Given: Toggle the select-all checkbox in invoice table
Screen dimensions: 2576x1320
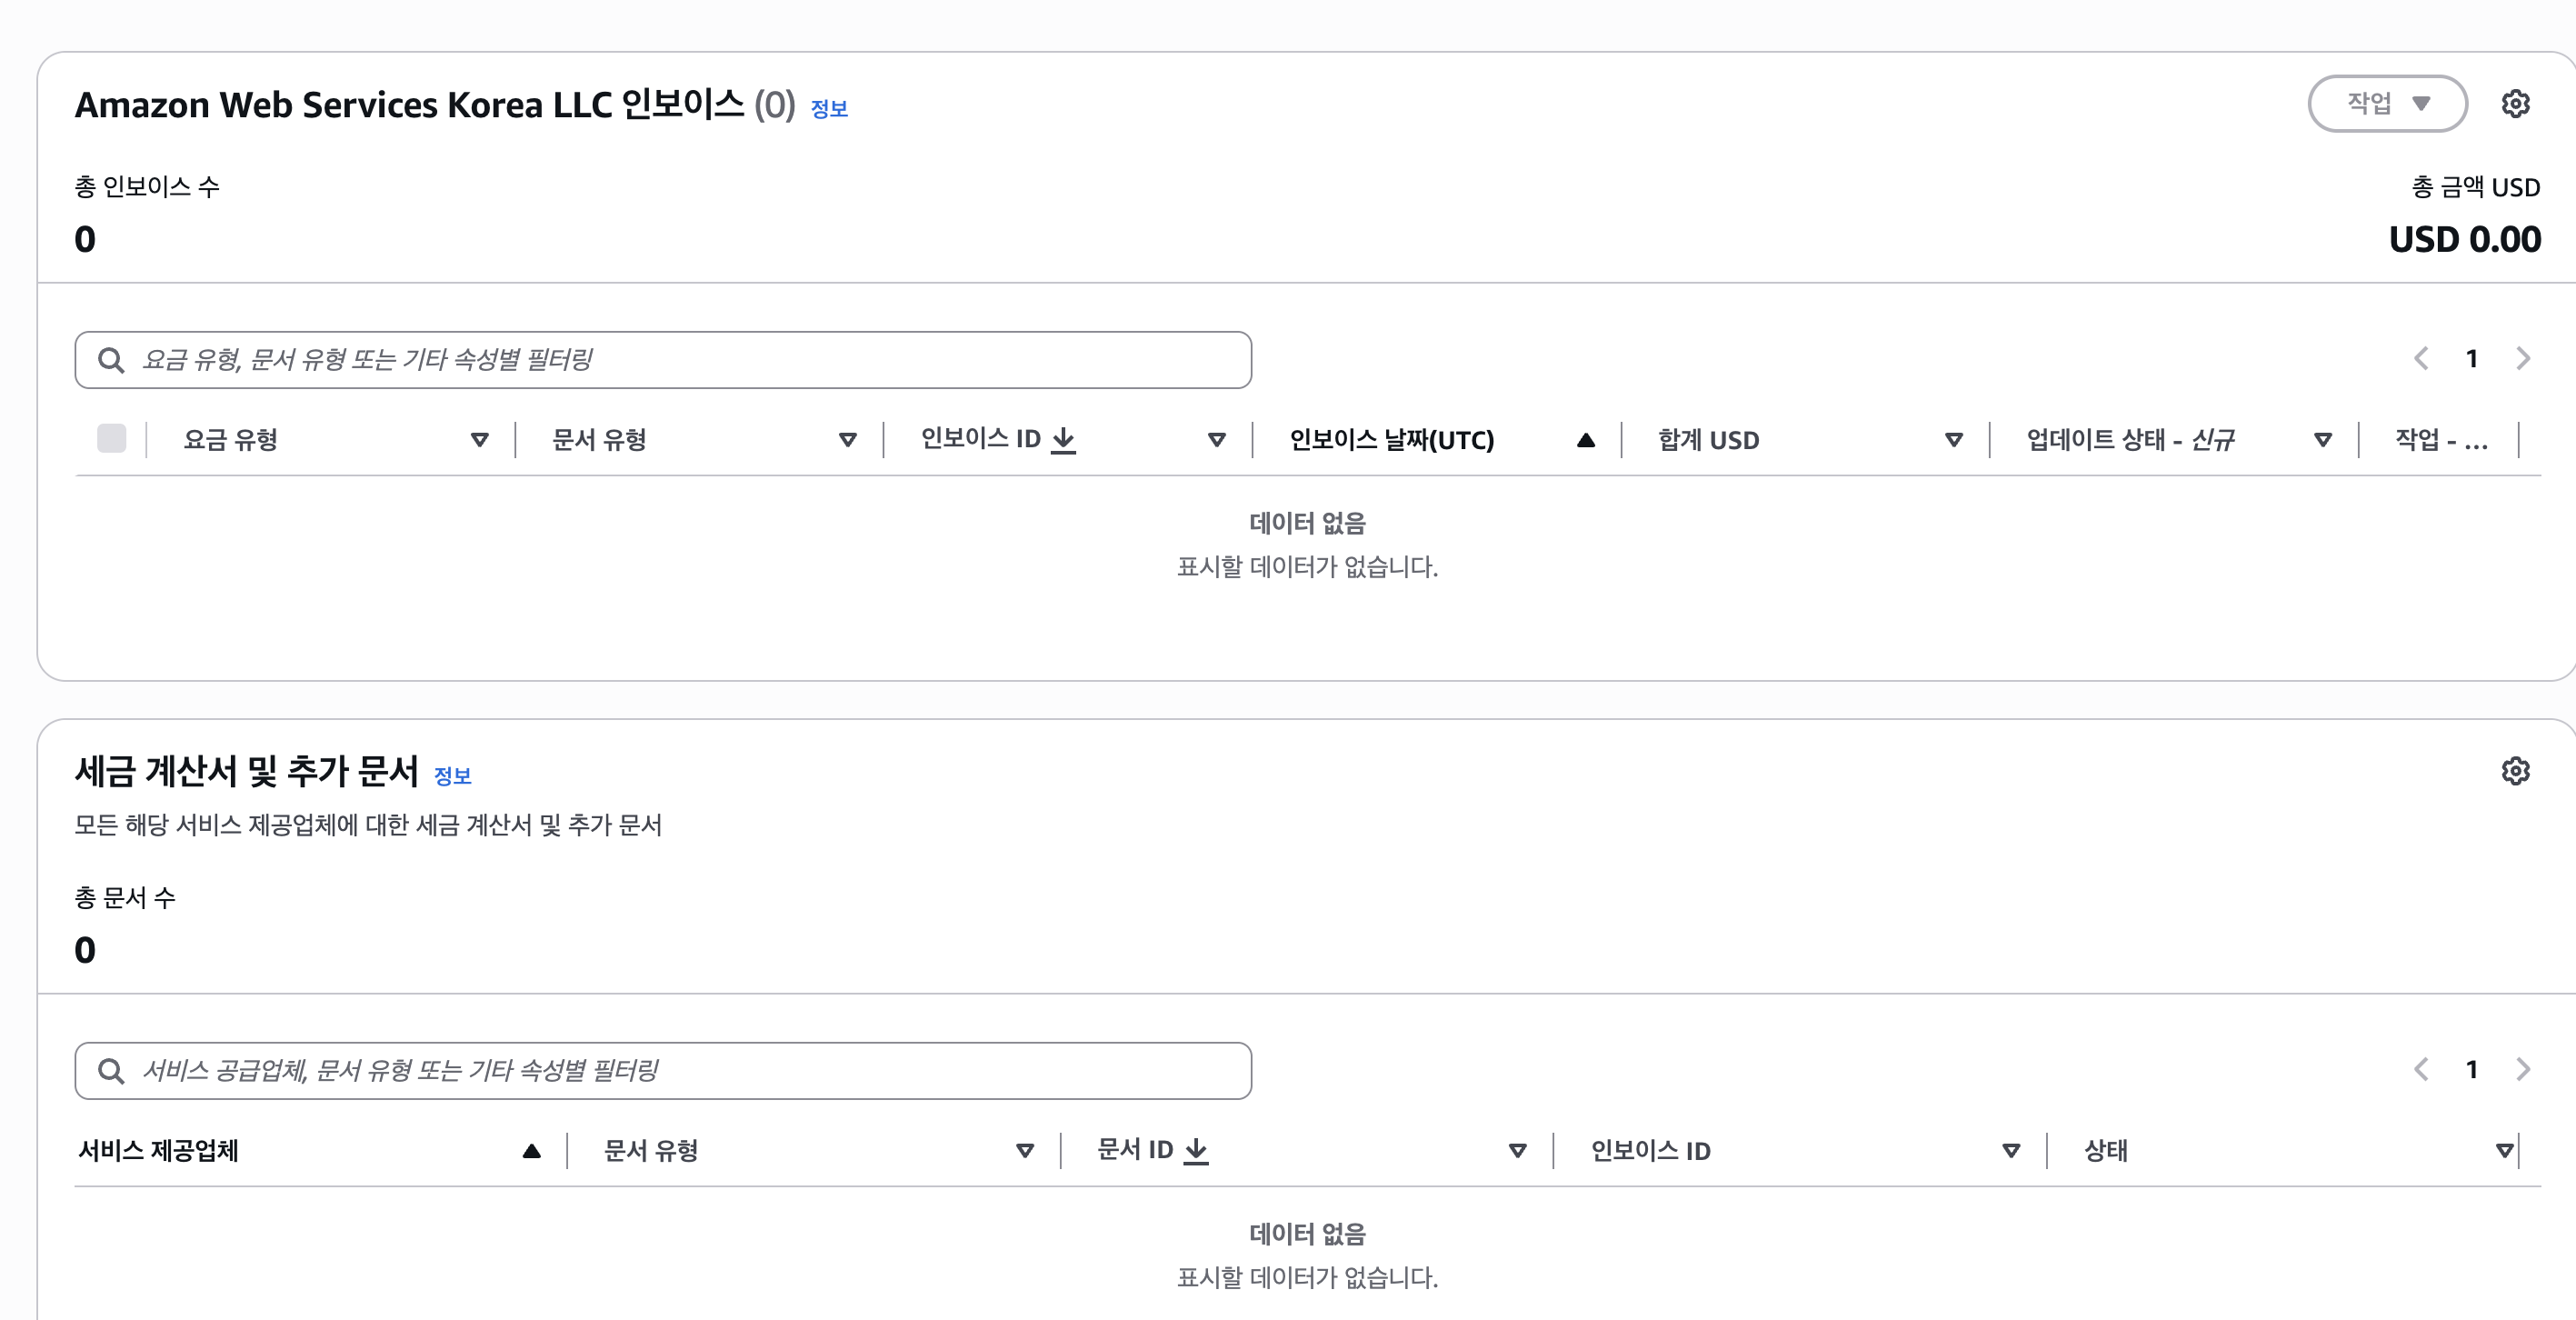Looking at the screenshot, I should [111, 439].
